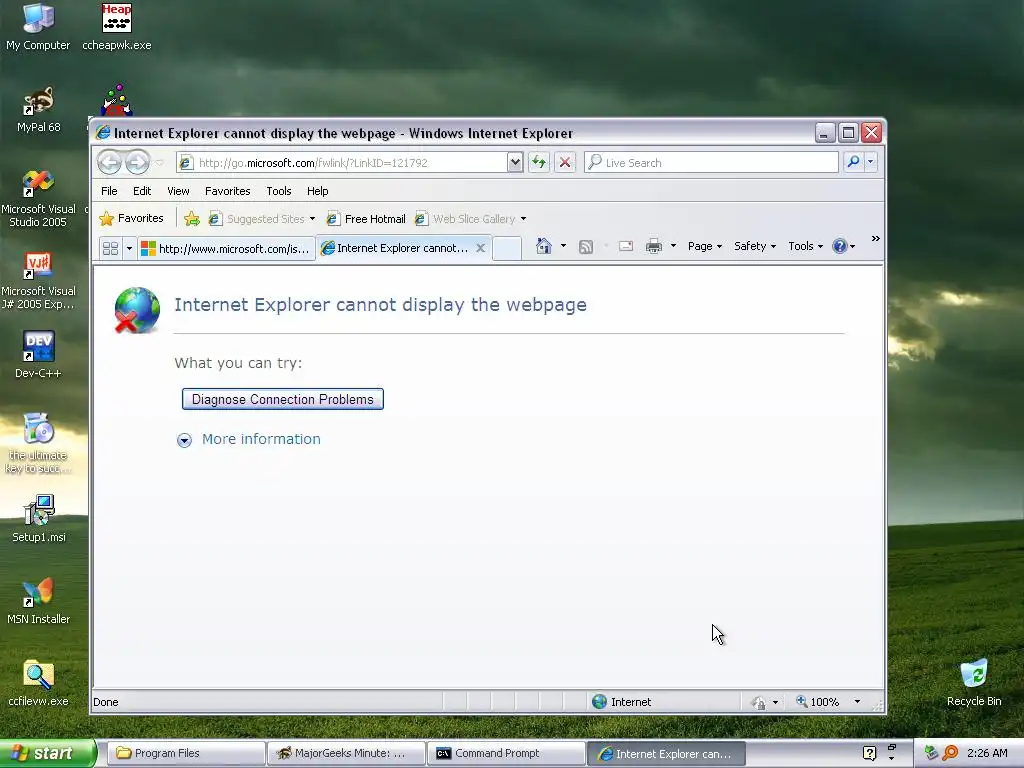The image size is (1024, 768).
Task: Close the Internet Explorer cannot display tab
Action: 480,248
